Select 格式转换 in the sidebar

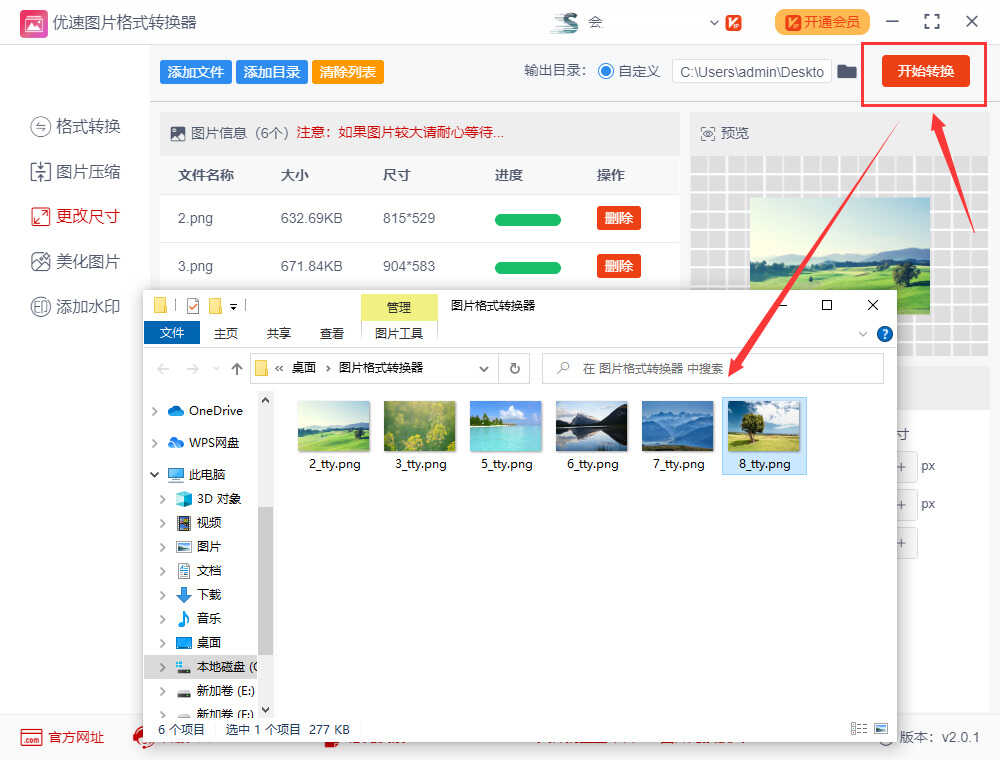point(76,126)
